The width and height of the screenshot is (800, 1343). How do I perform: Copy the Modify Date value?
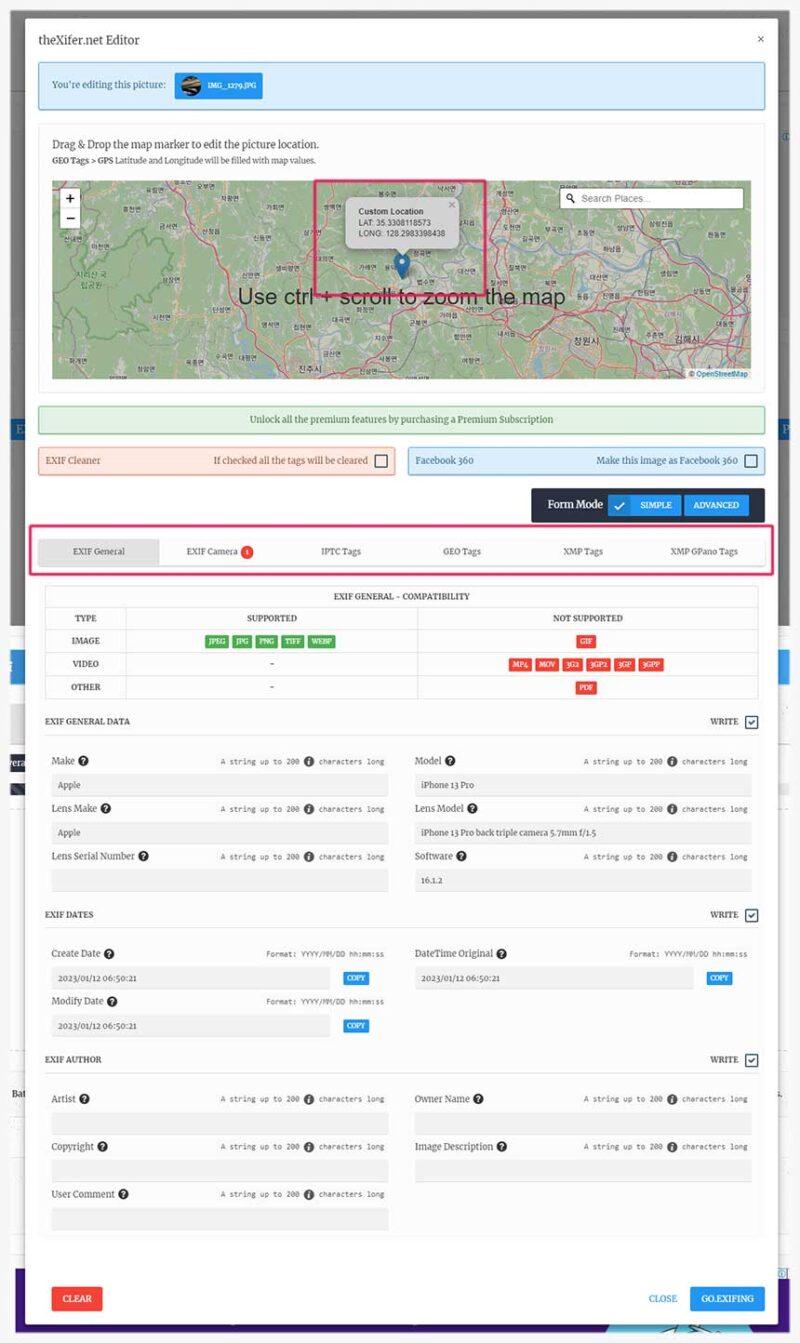[356, 1026]
